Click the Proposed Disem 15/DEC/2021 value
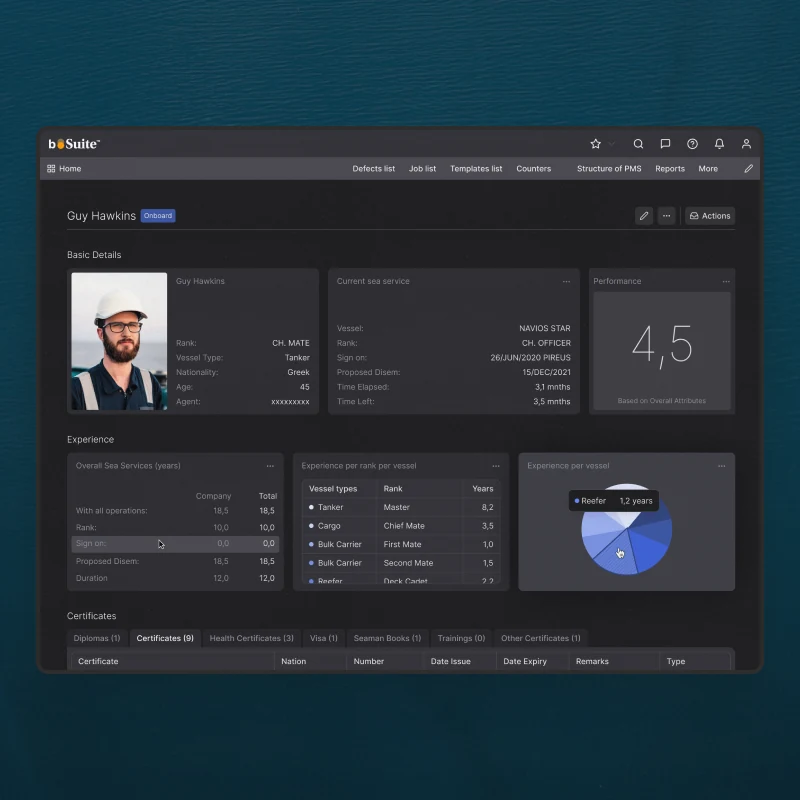Image resolution: width=800 pixels, height=800 pixels. pyautogui.click(x=546, y=372)
